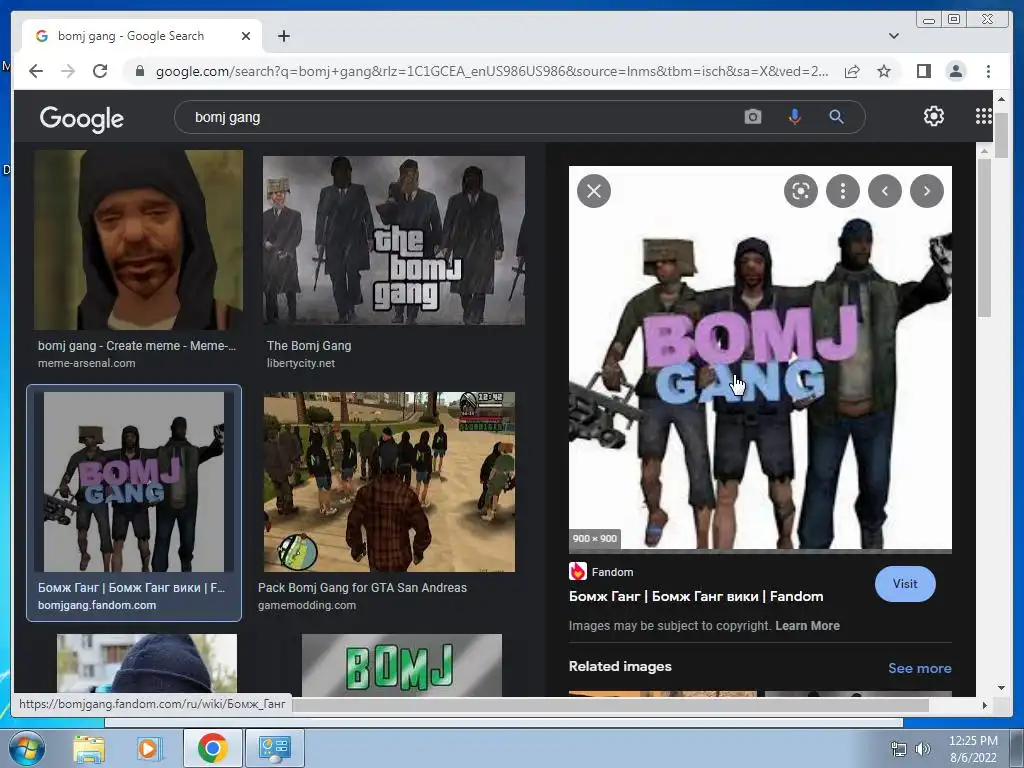Reload the Google search page

[x=100, y=71]
